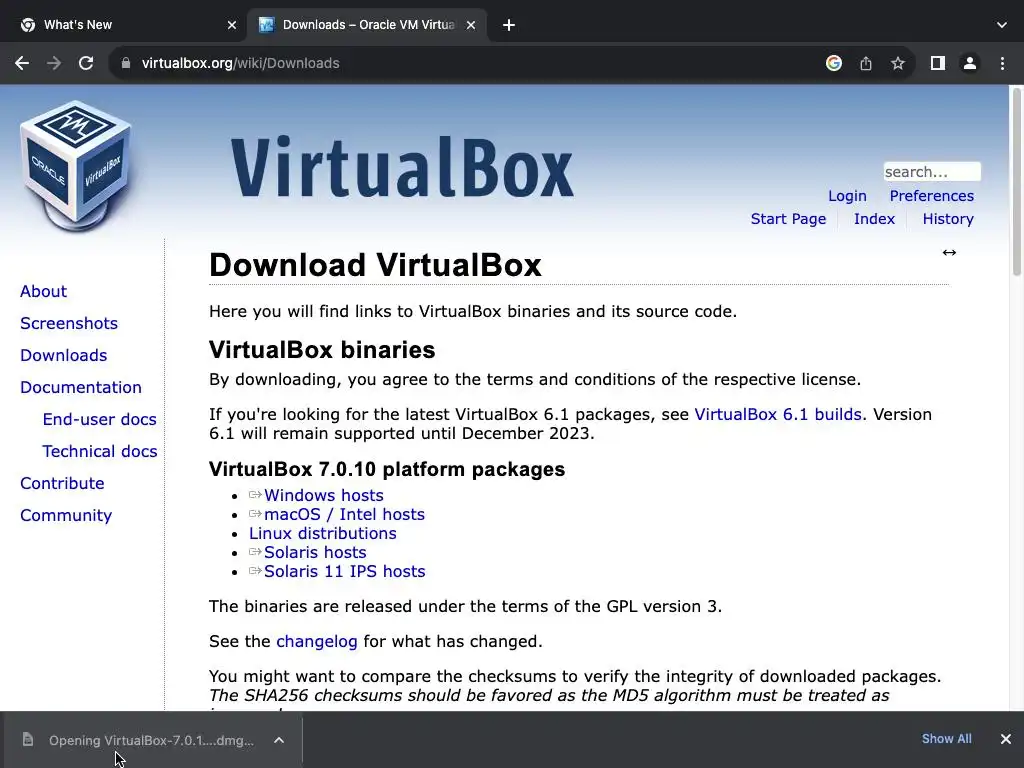This screenshot has width=1024, height=768.
Task: Open the History link
Action: click(x=948, y=219)
